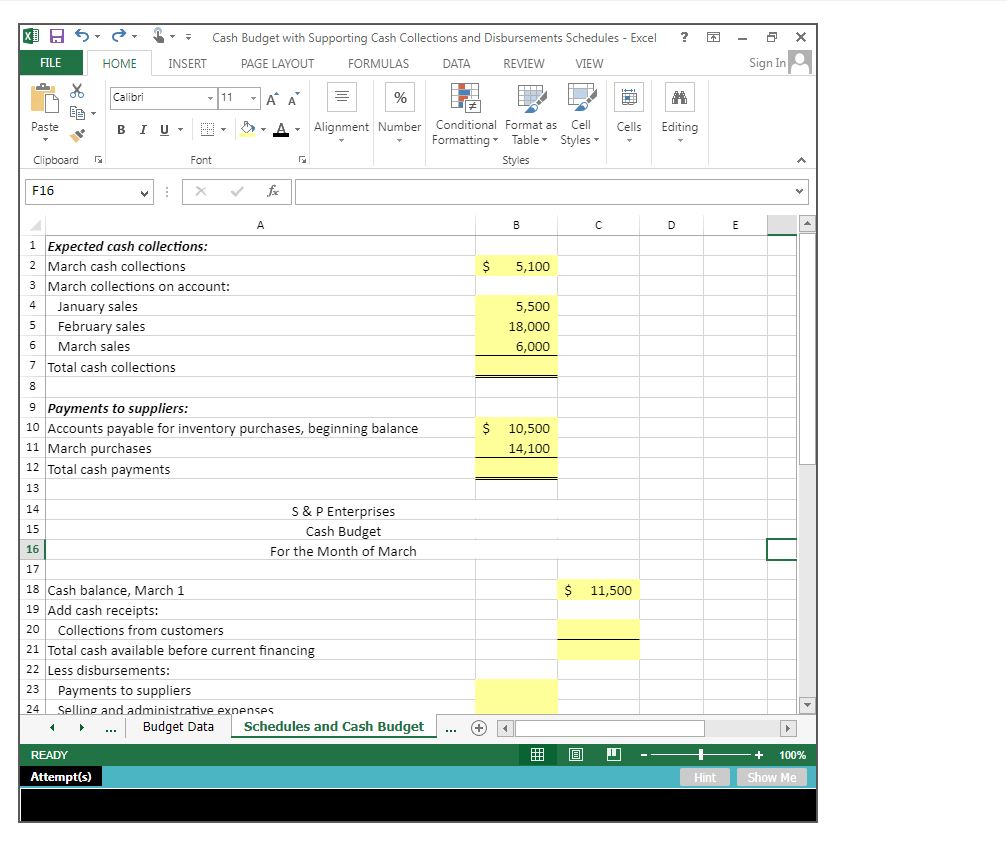Image resolution: width=1007 pixels, height=849 pixels.
Task: Open Font dialog launcher
Action: click(302, 160)
